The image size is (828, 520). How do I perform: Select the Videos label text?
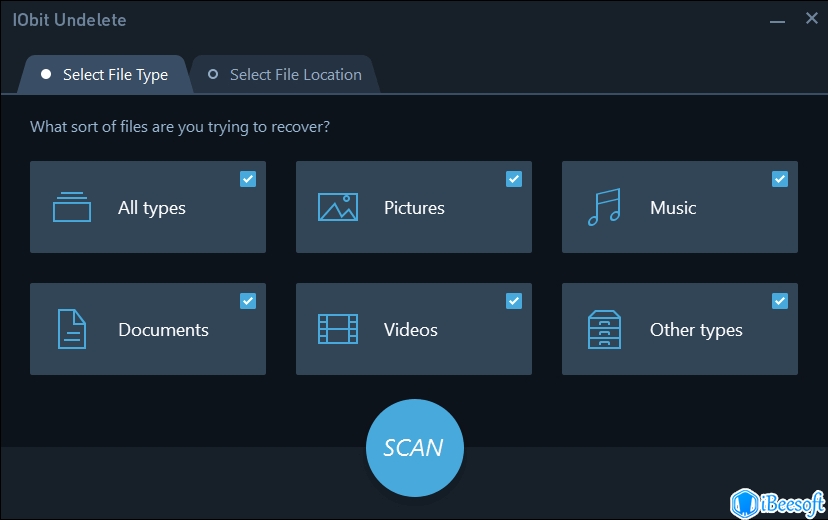coord(410,329)
